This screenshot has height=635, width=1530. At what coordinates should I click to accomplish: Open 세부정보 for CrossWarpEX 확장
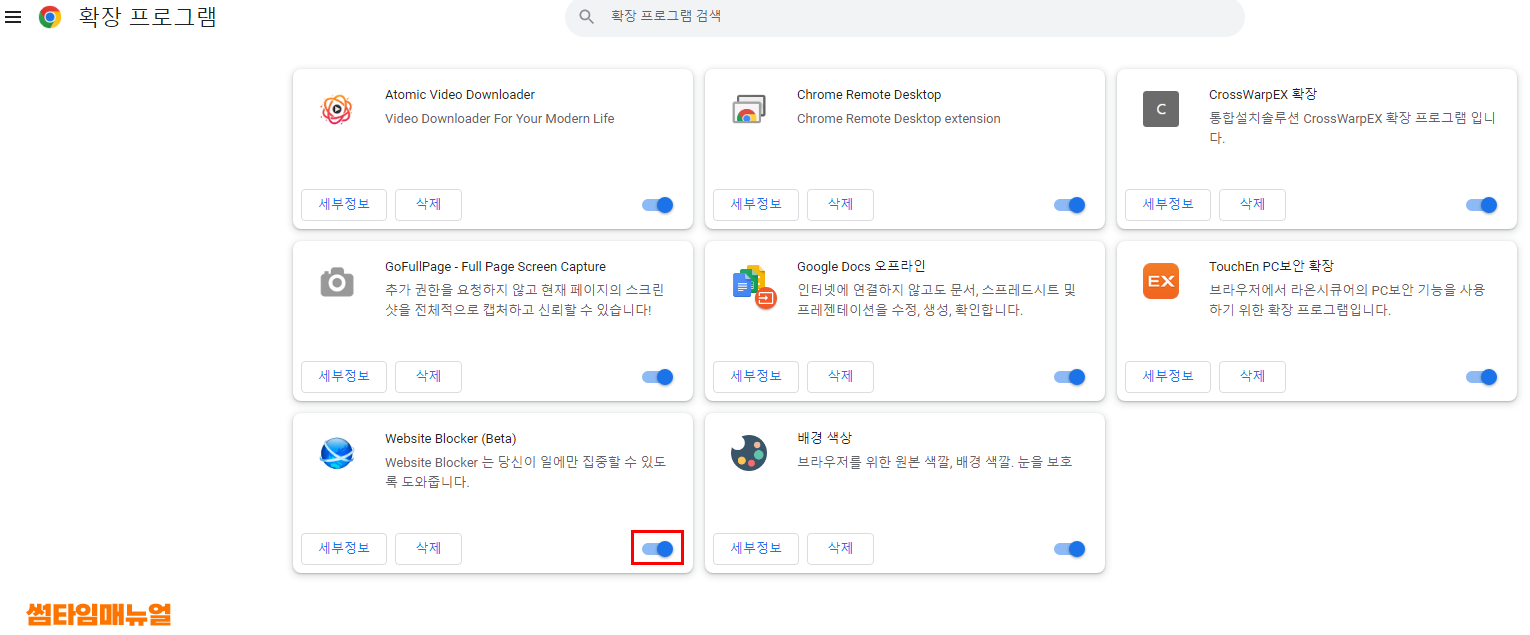click(1168, 205)
